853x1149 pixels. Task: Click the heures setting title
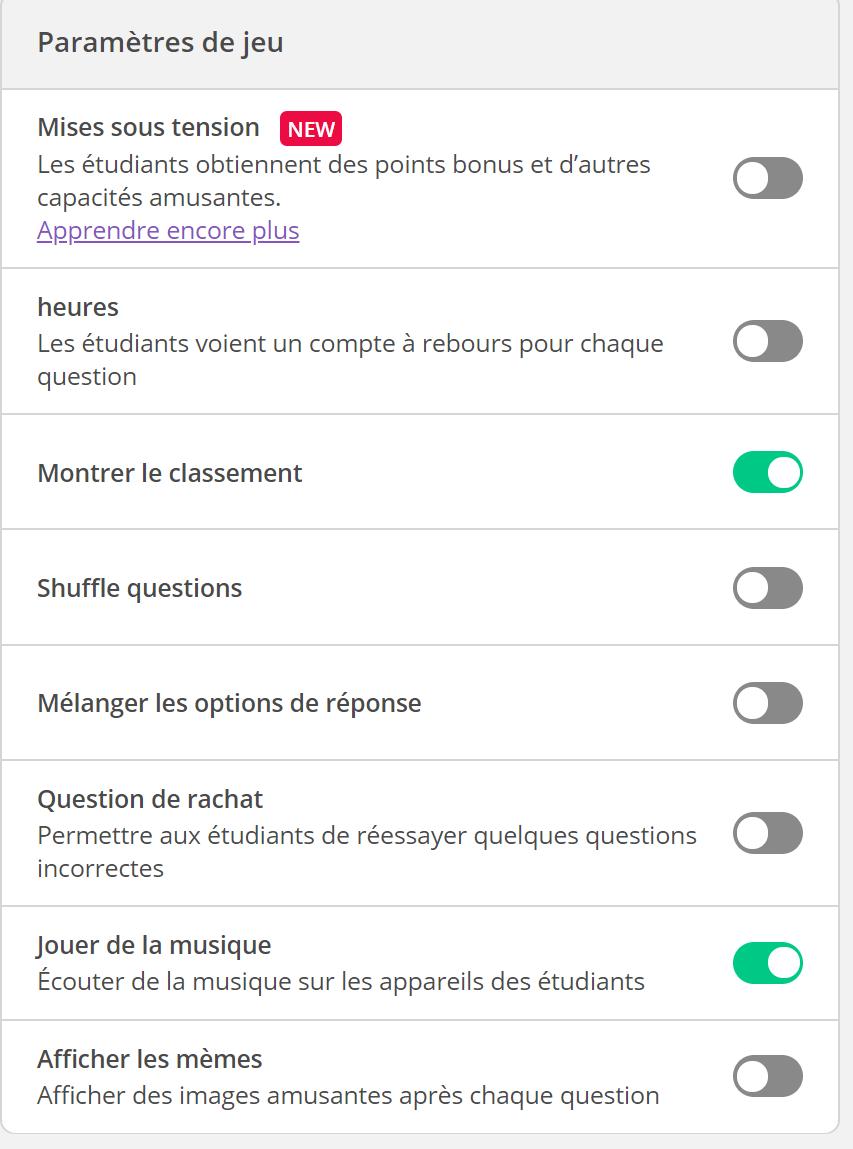point(78,308)
